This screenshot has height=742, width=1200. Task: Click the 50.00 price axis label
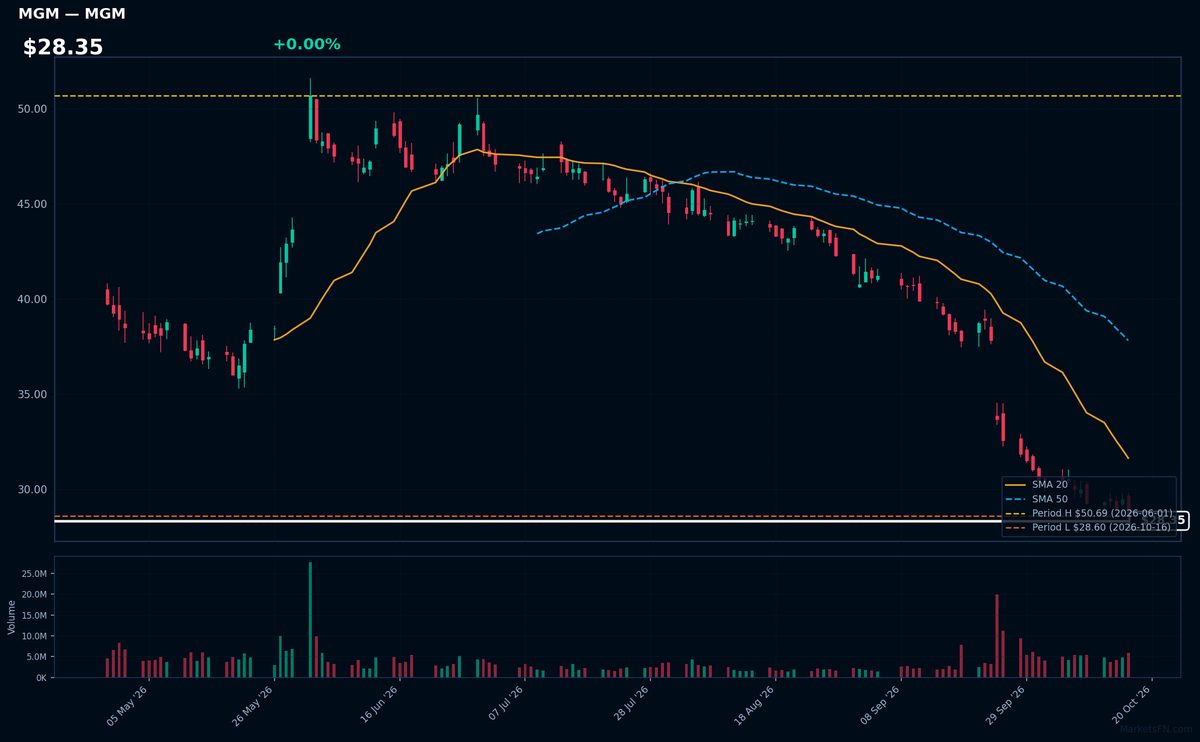click(x=32, y=109)
